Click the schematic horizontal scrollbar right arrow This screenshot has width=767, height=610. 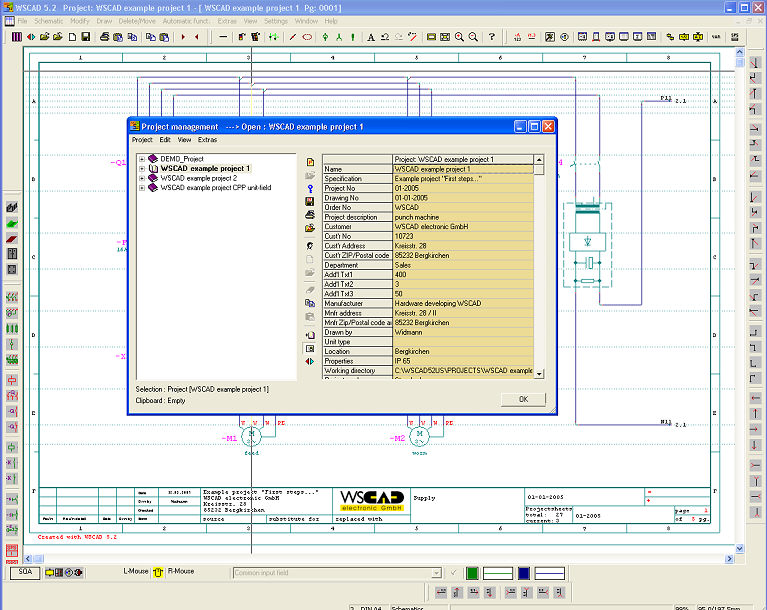click(729, 559)
